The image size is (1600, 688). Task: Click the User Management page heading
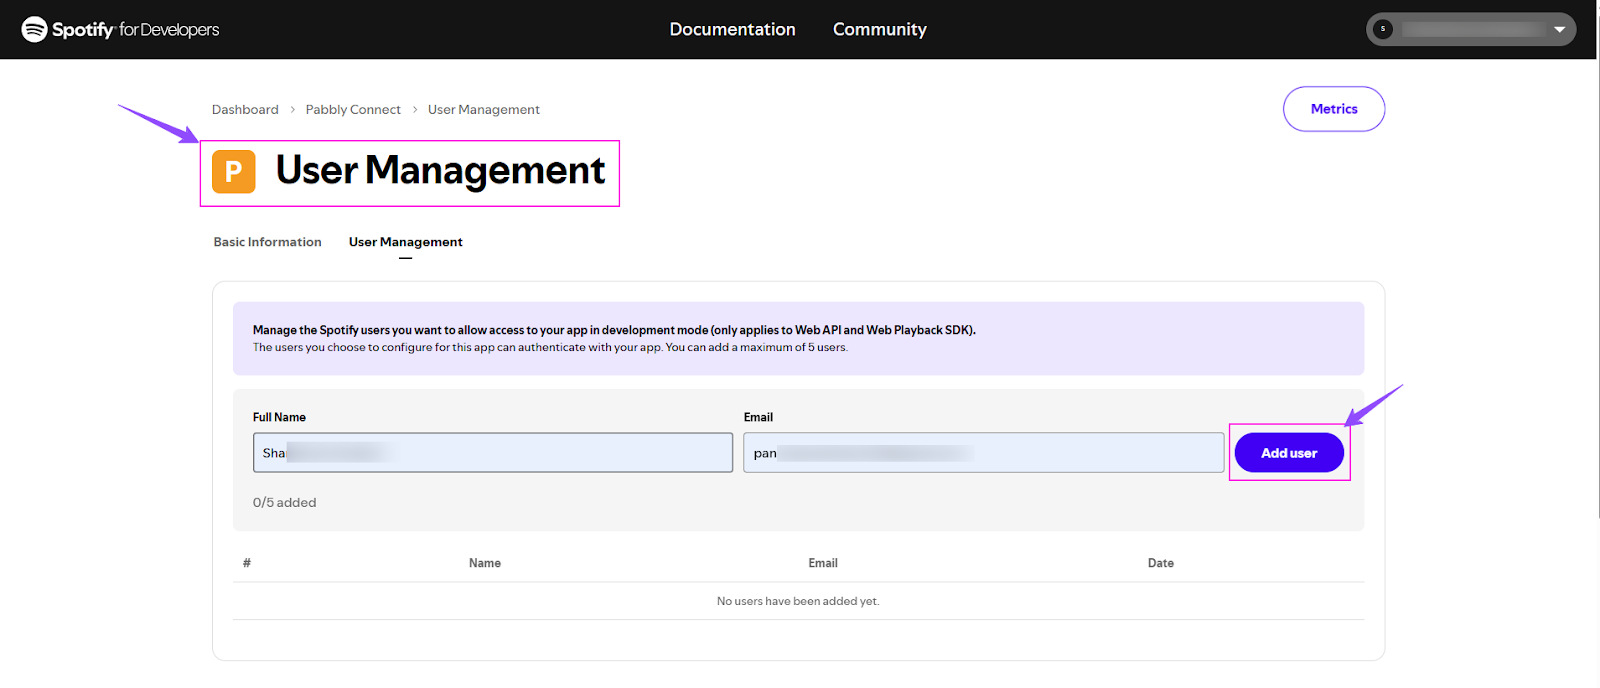[440, 171]
